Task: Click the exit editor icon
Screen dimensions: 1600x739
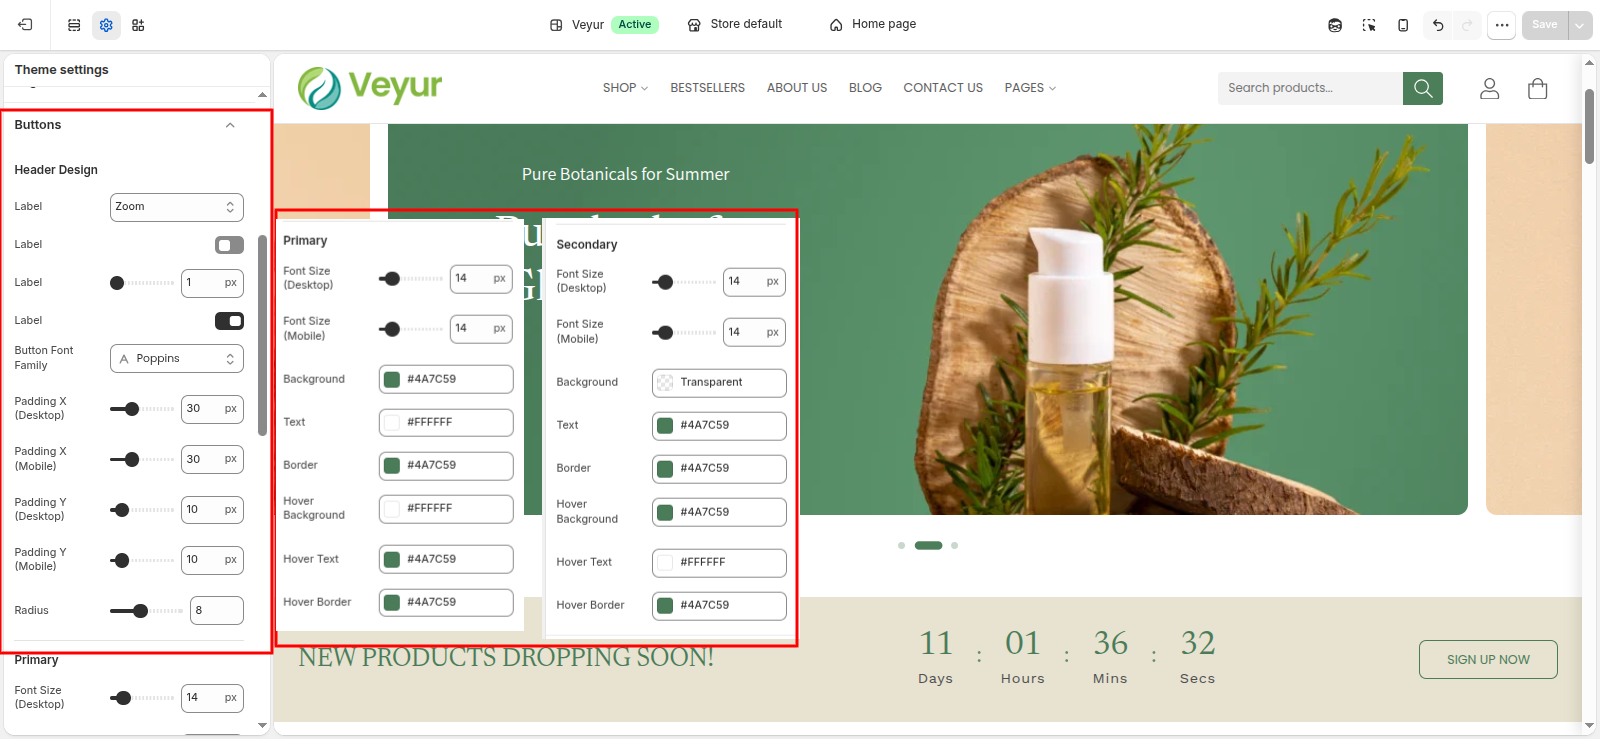Action: [x=25, y=25]
